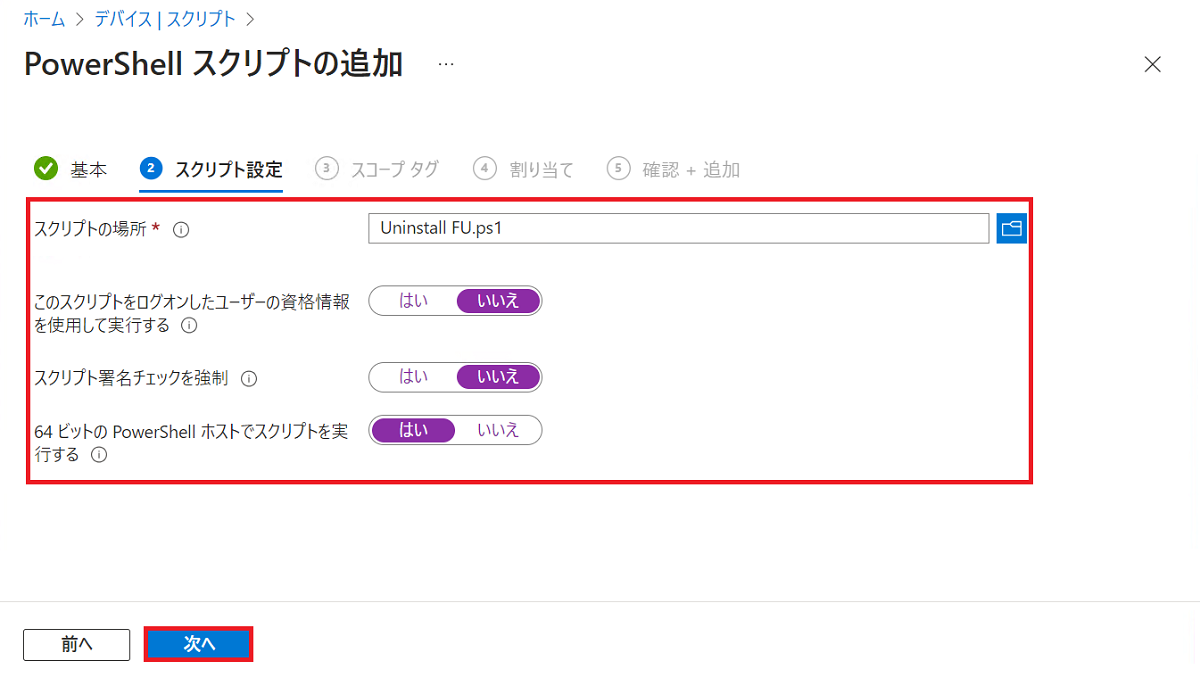Screen dimensions: 1200x686
Task: Enable はい for script signature check
Action: tap(413, 377)
